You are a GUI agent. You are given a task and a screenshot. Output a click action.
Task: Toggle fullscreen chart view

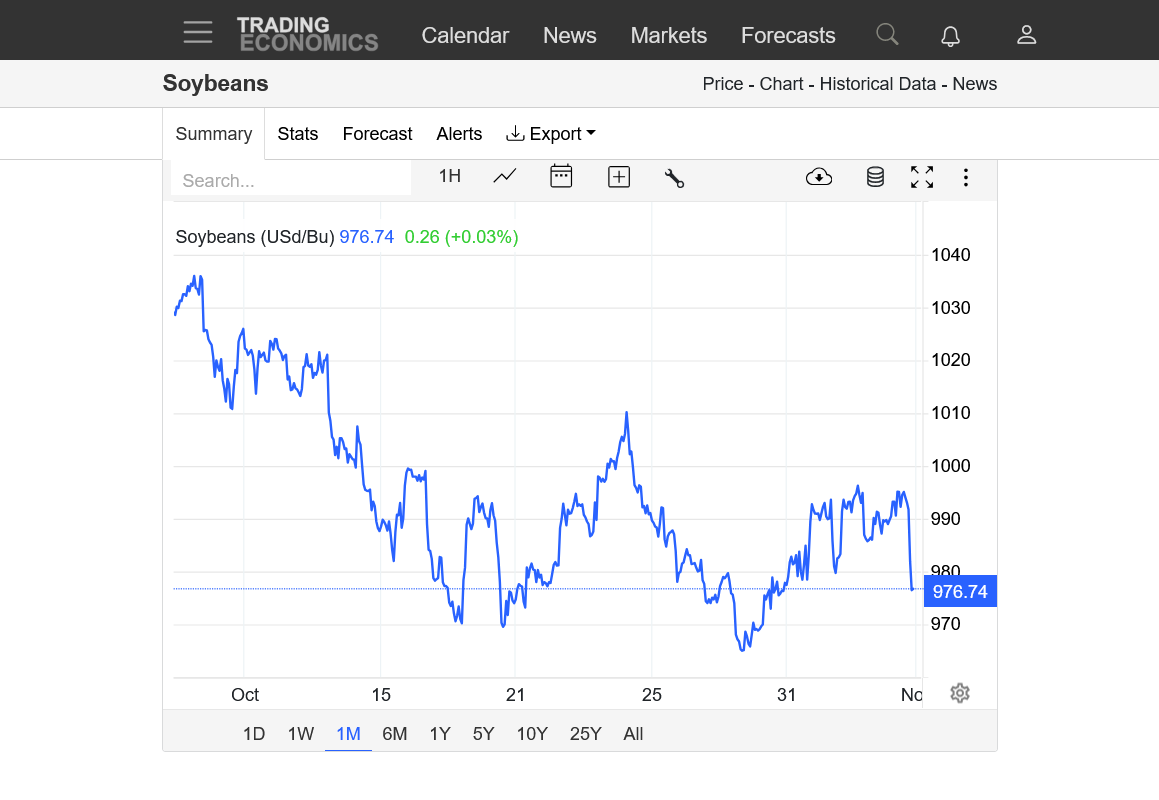point(922,177)
